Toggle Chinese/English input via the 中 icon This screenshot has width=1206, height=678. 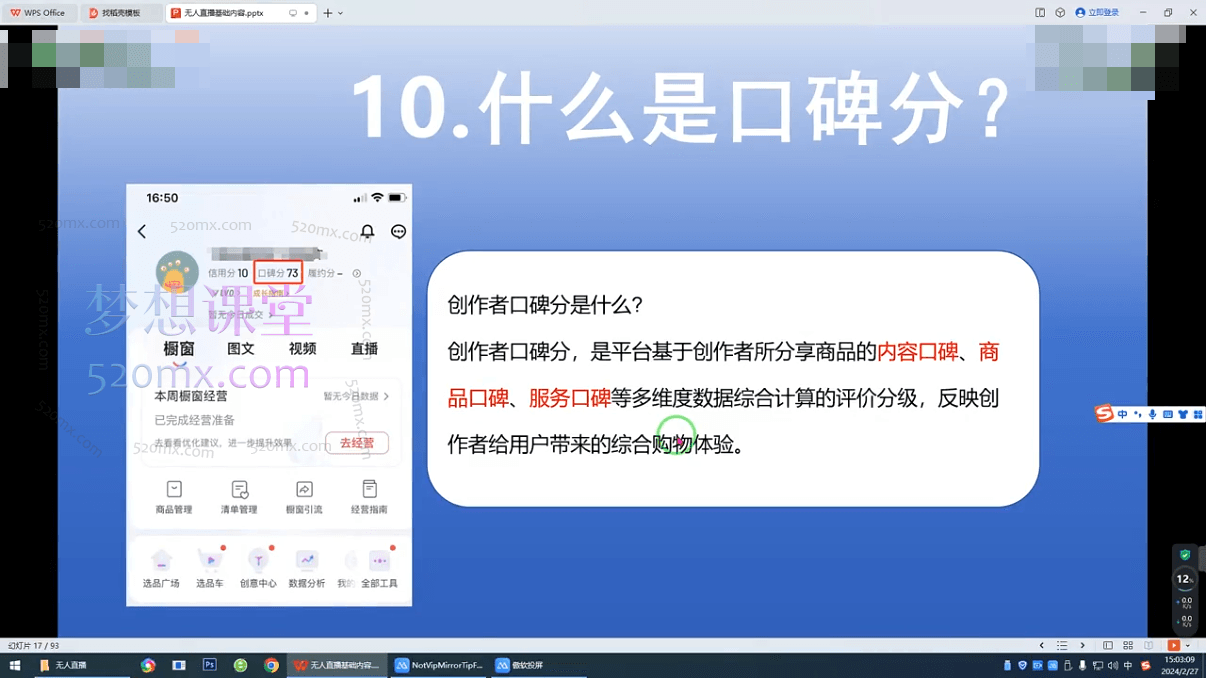pos(1122,413)
